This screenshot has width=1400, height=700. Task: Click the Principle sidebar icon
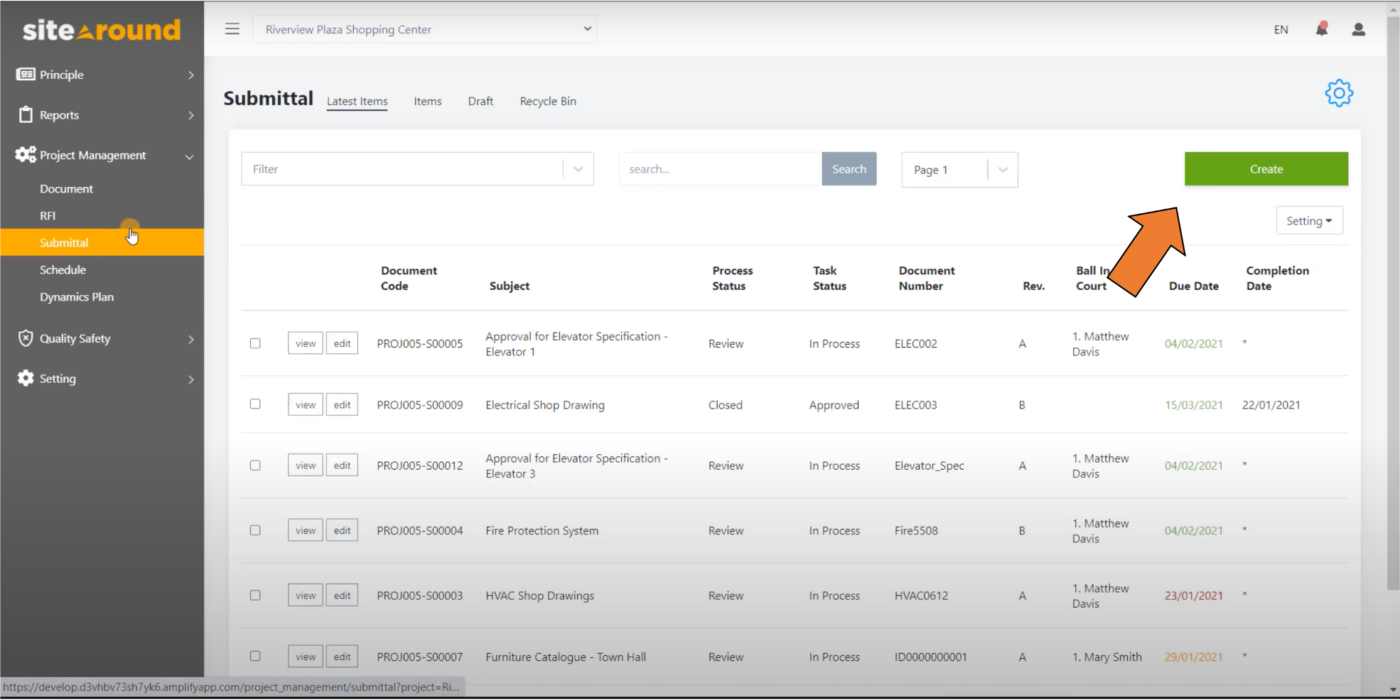(25, 74)
